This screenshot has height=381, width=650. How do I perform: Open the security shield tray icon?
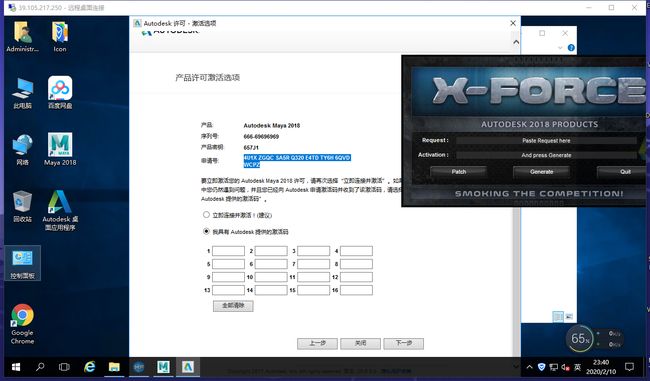(x=541, y=367)
